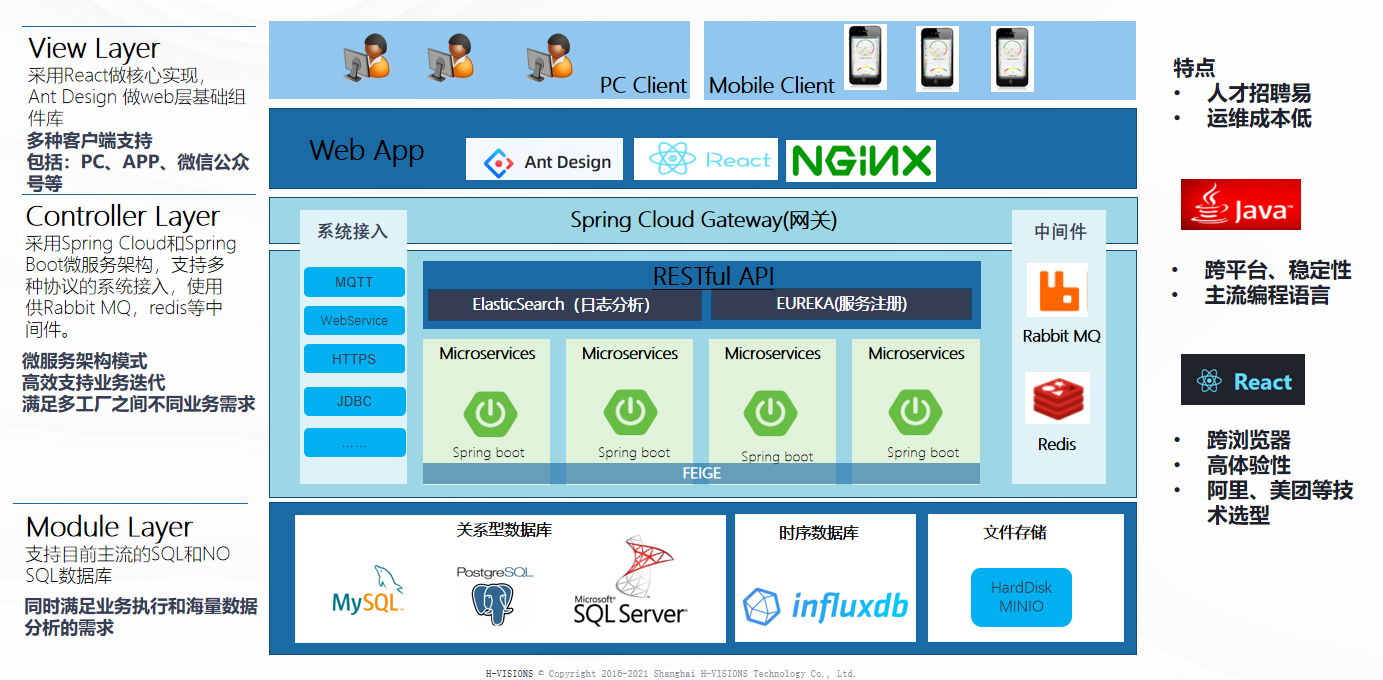The width and height of the screenshot is (1383, 680).
Task: Click the WebService protocol box
Action: 355,321
